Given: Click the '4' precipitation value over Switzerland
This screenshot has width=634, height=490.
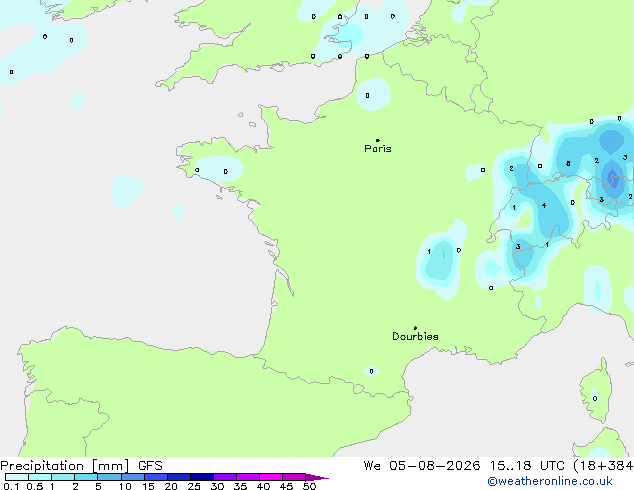Looking at the screenshot, I should 544,206.
